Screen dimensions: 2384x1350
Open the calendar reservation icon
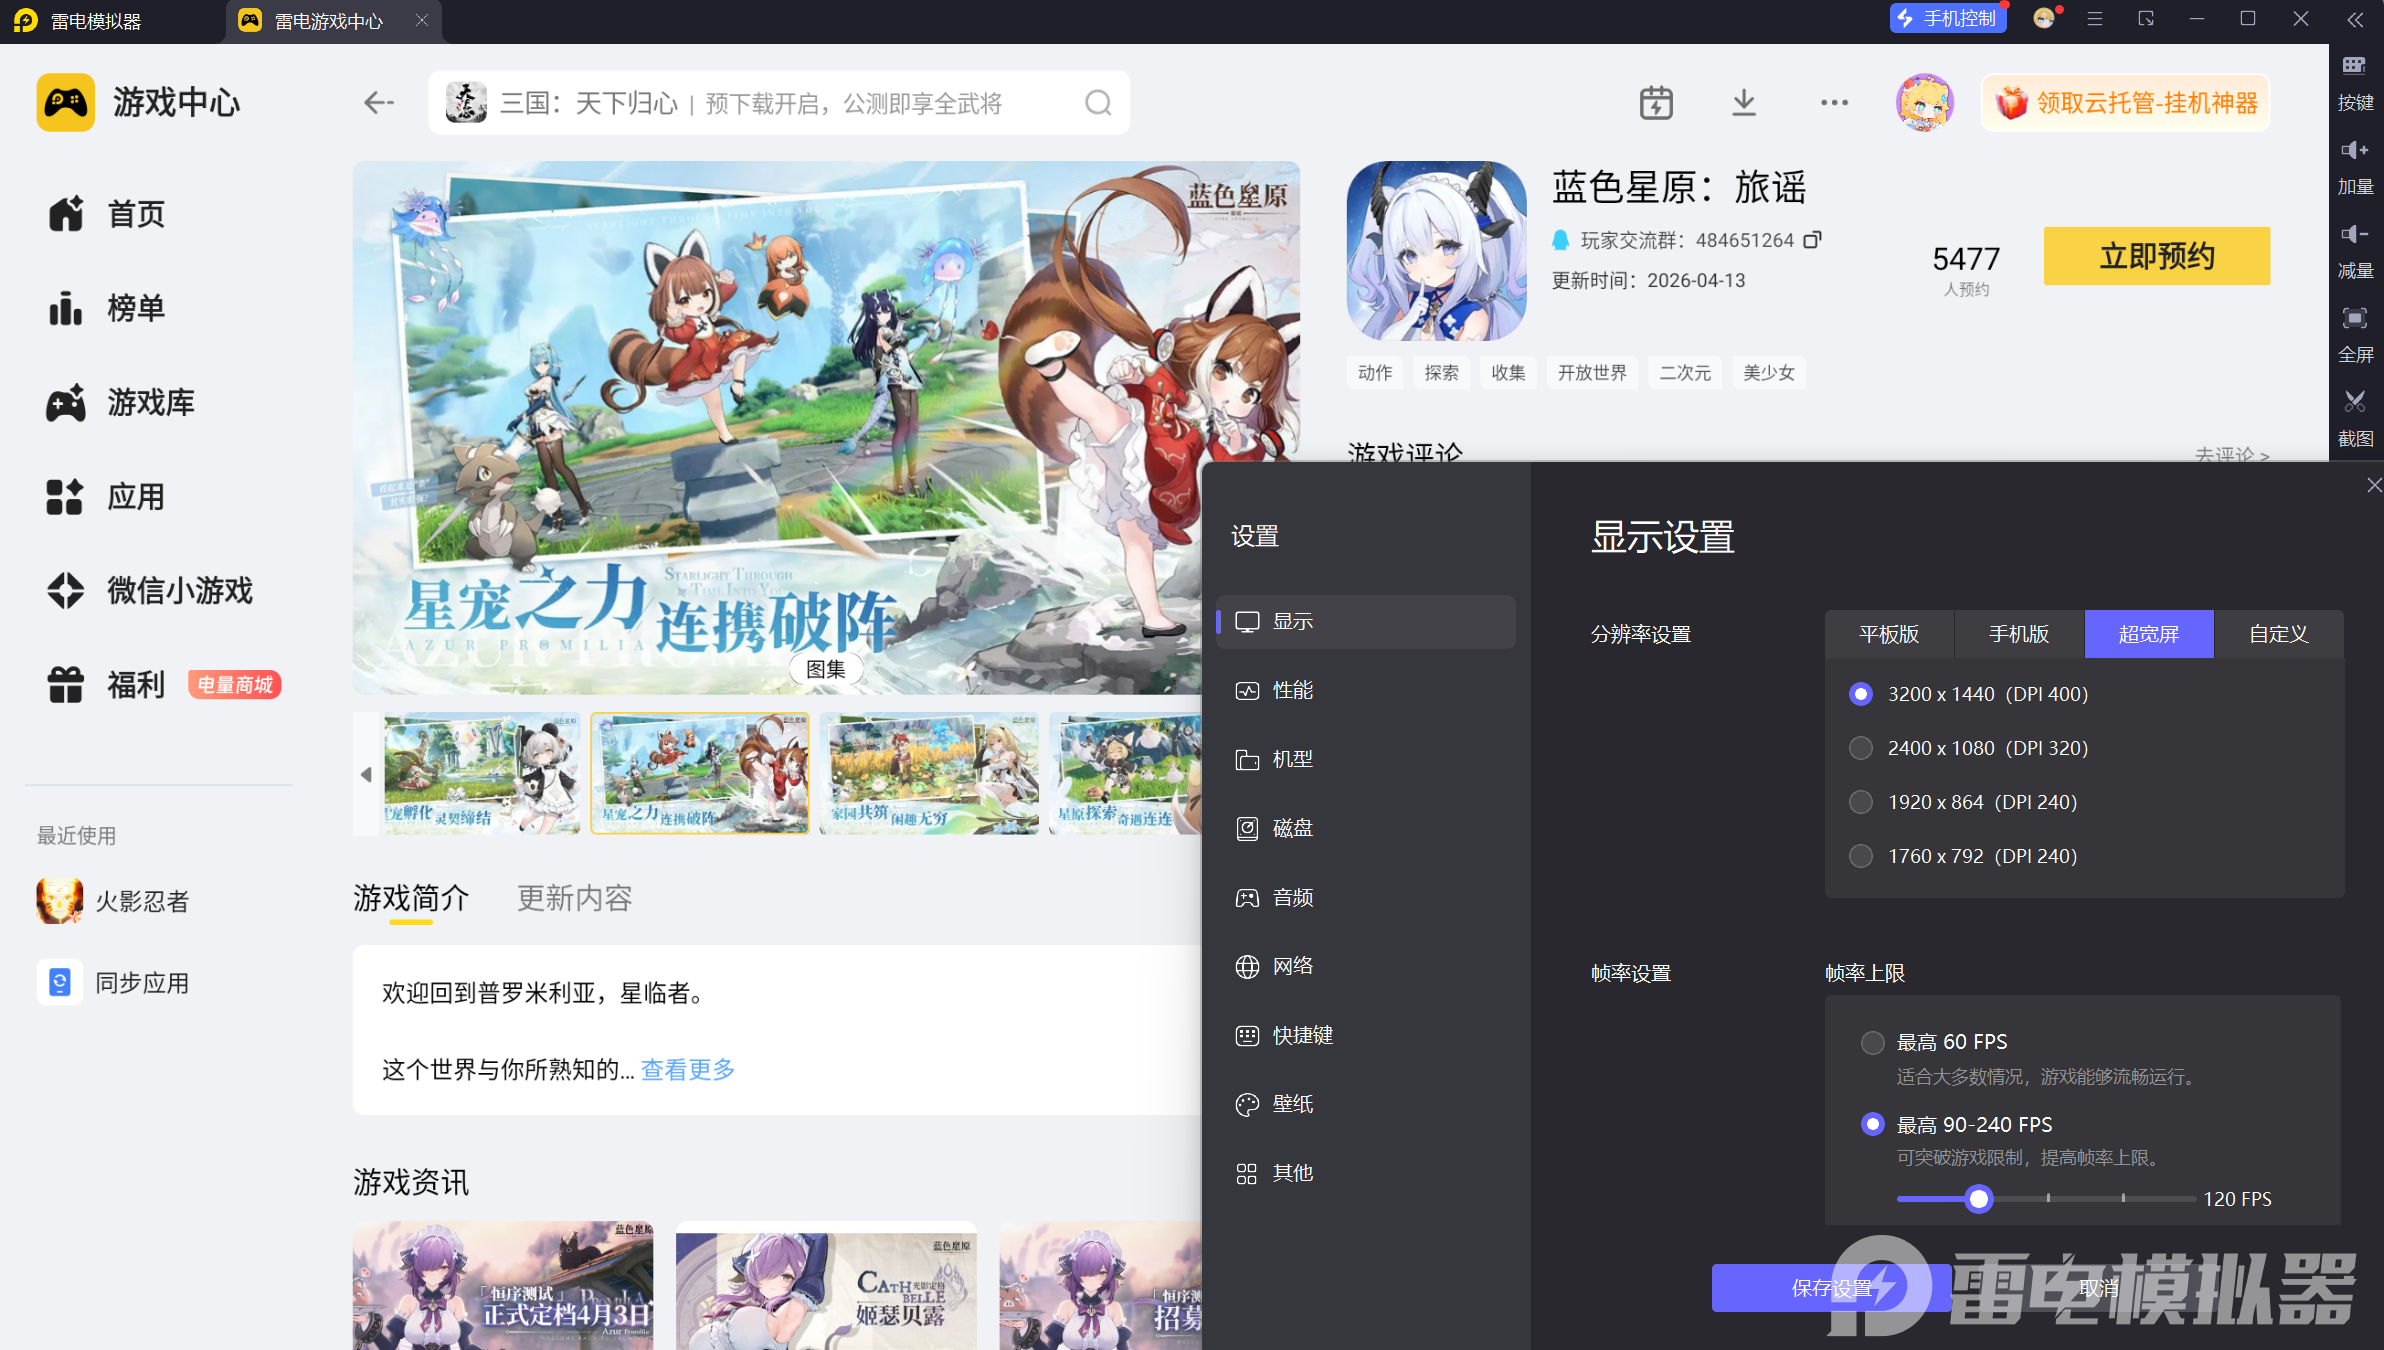click(1656, 103)
